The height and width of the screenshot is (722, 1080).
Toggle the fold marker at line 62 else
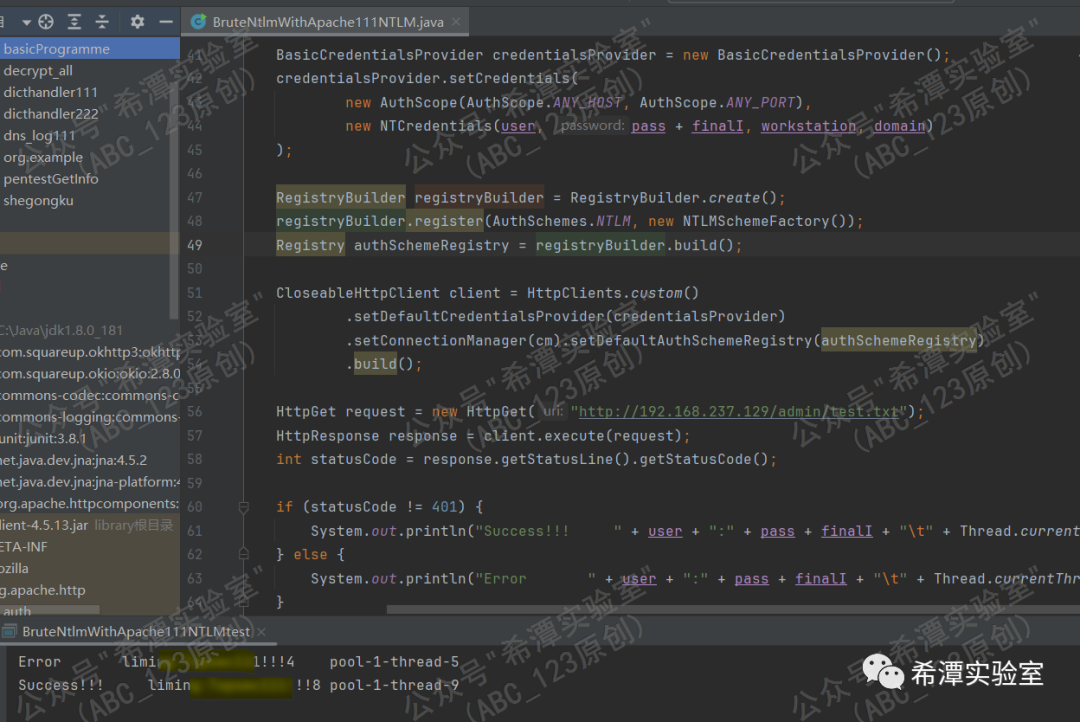(243, 554)
